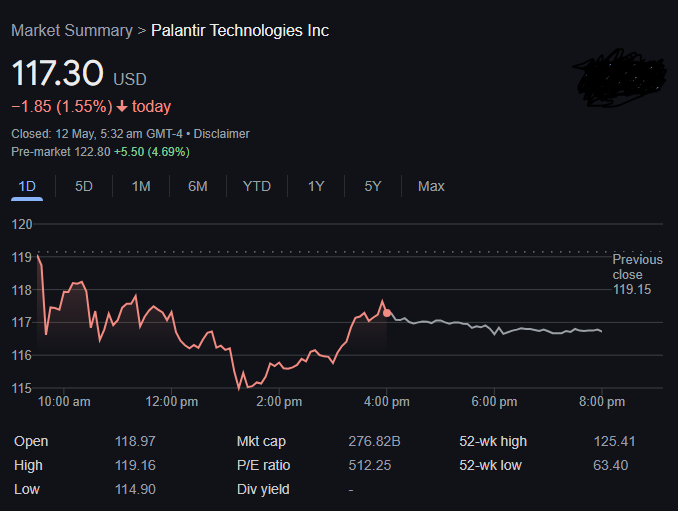
Task: Click the 52-wk high value 125.41
Action: (x=614, y=441)
